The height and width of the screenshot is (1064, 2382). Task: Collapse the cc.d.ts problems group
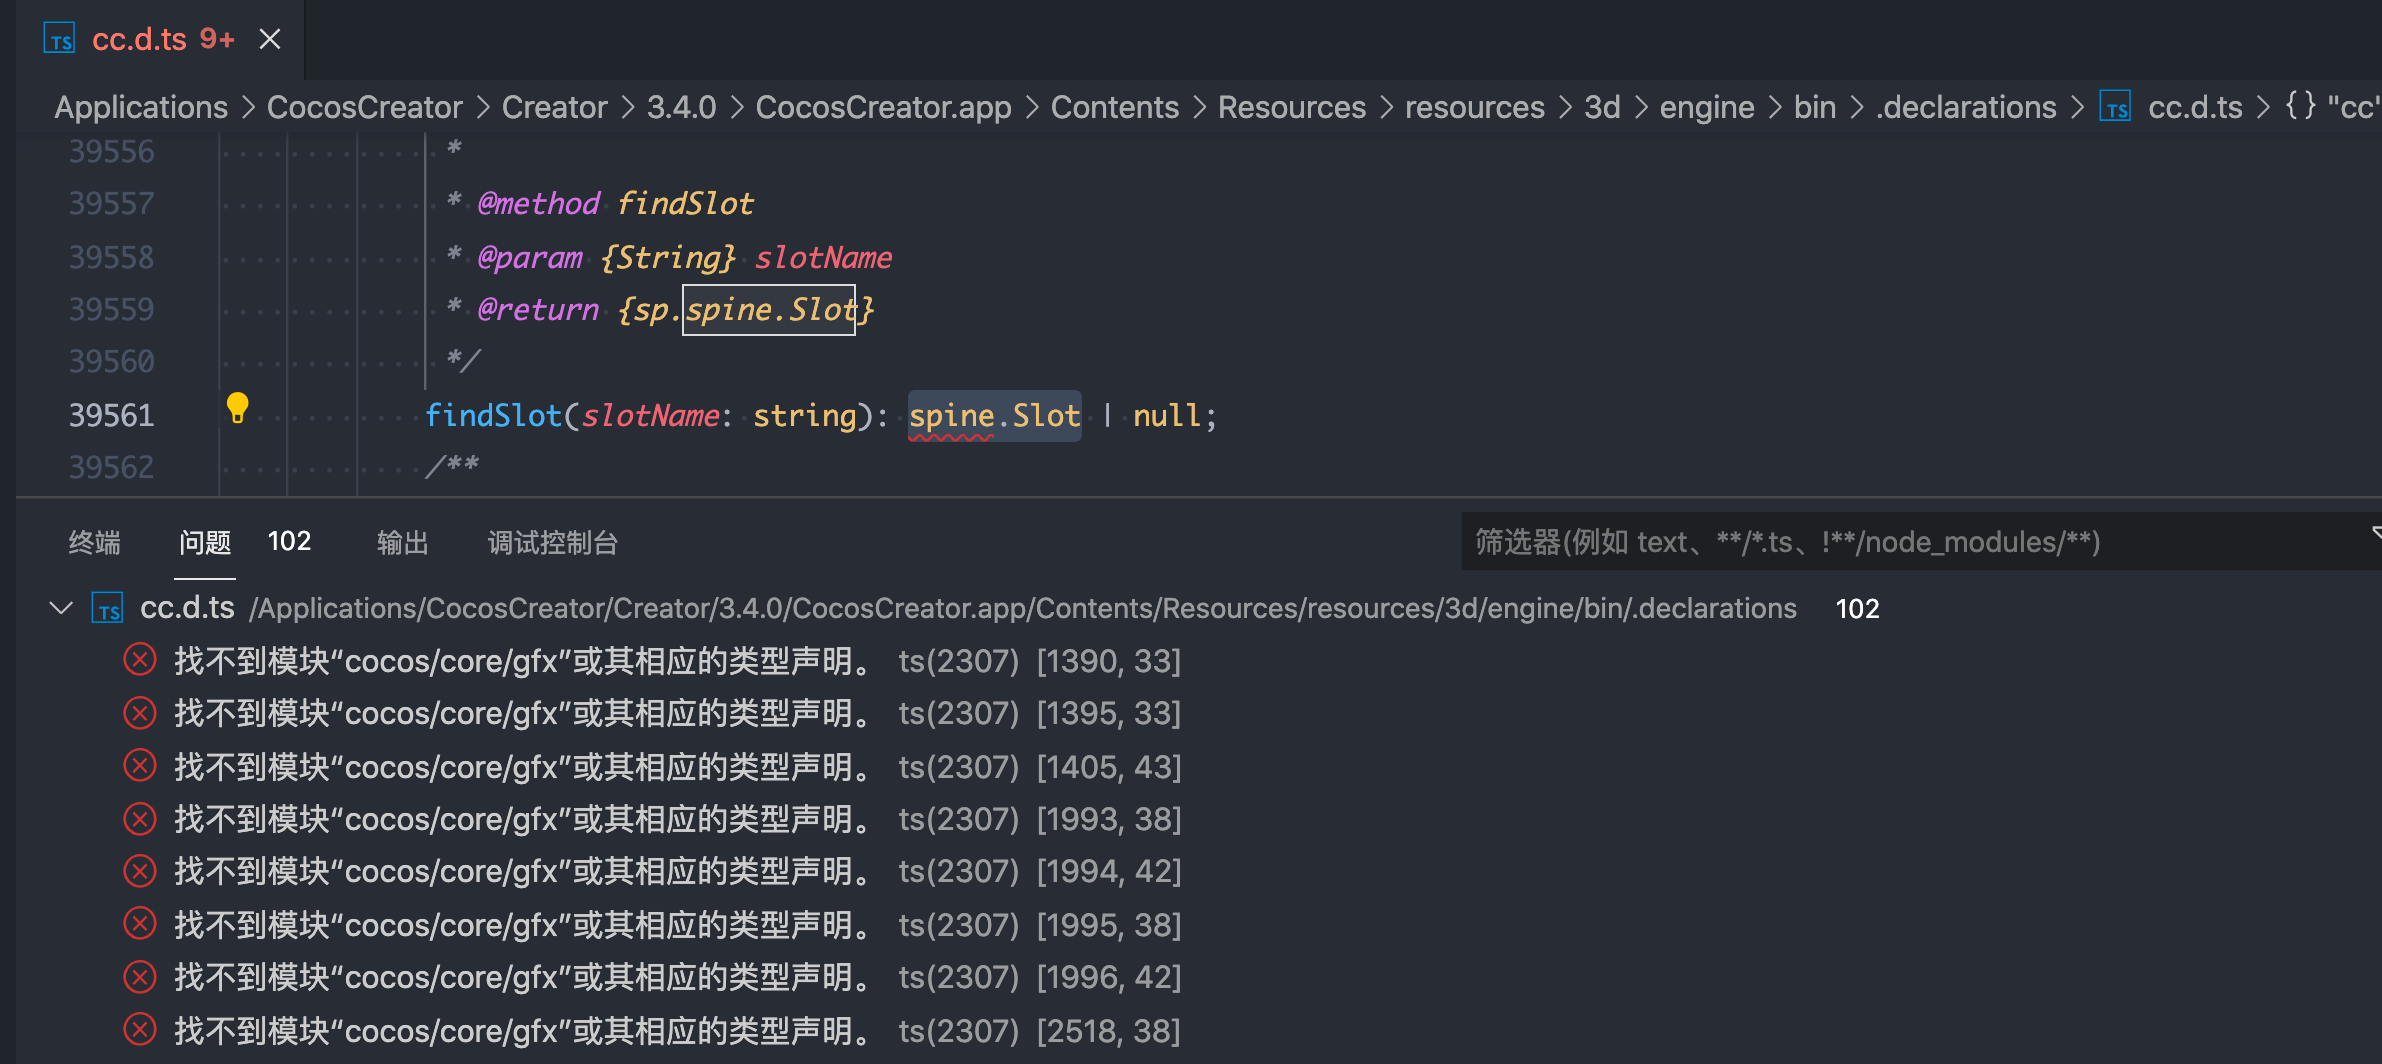(x=61, y=609)
